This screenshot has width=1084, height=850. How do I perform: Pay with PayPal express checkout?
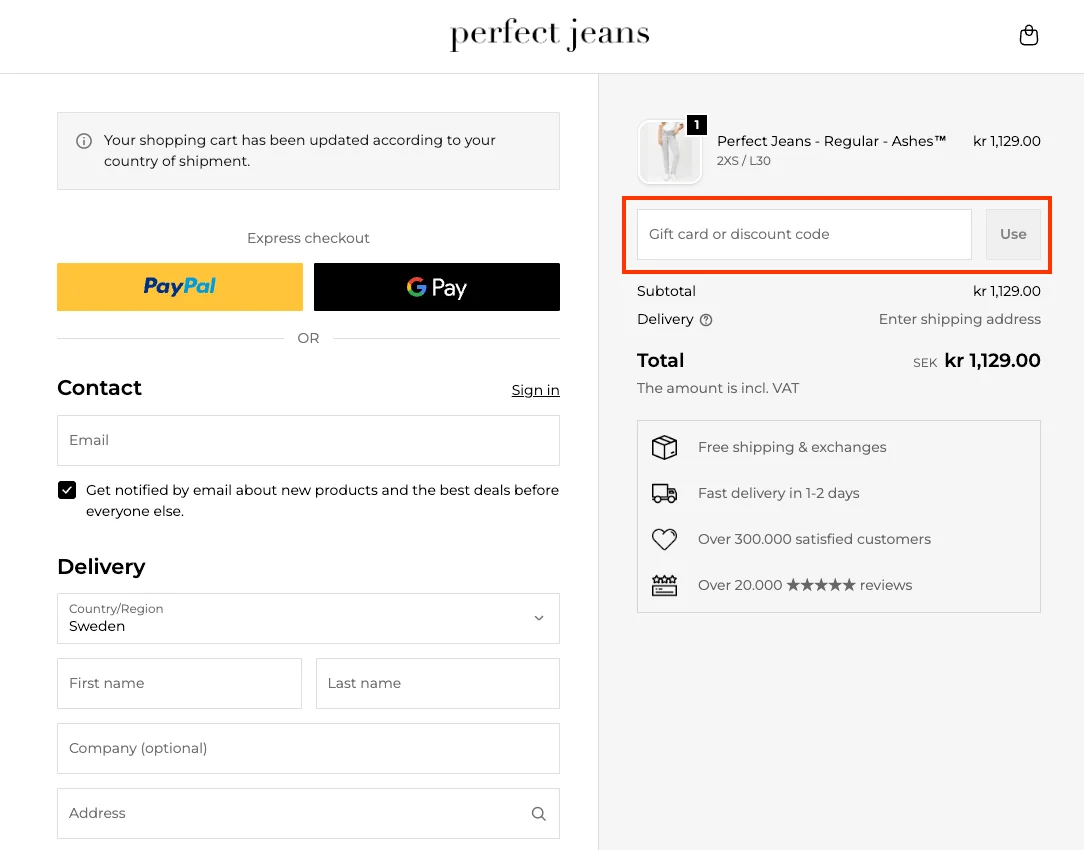click(x=180, y=287)
